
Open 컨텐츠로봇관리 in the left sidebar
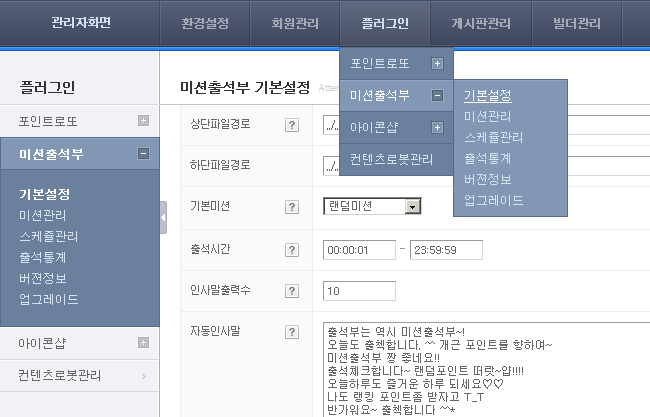point(60,376)
